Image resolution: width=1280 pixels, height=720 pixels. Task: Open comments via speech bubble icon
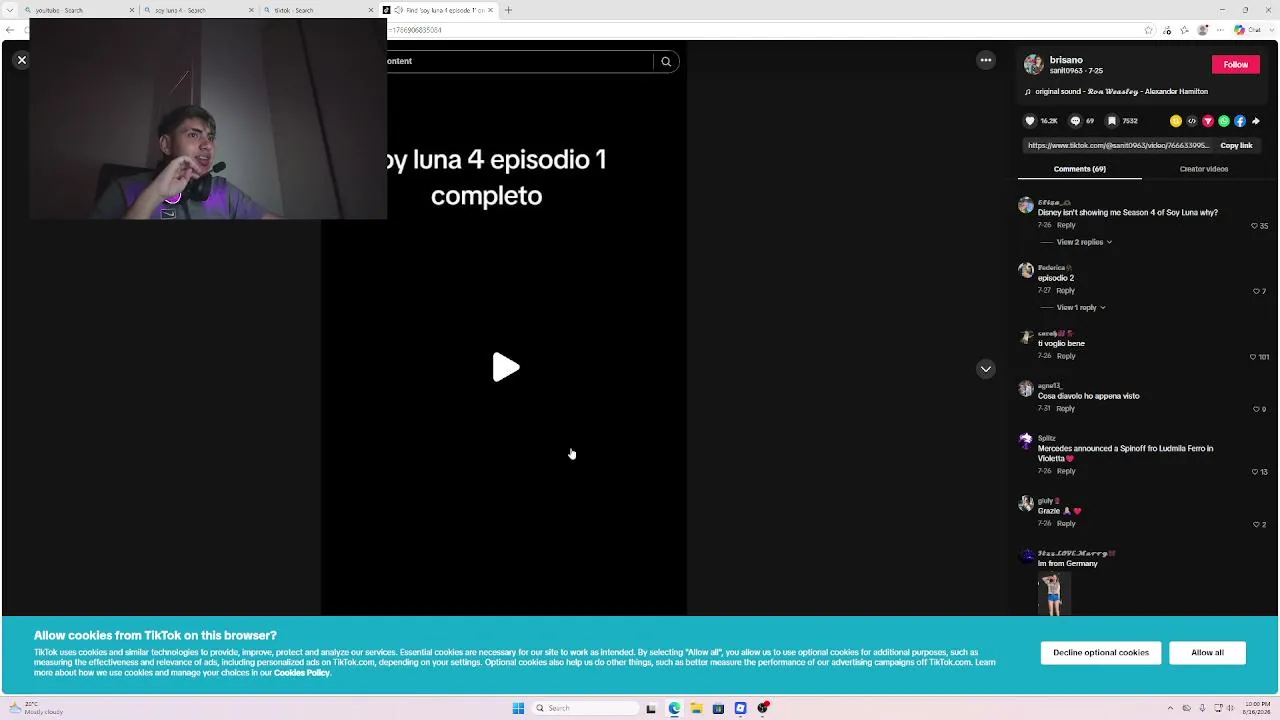point(1076,121)
